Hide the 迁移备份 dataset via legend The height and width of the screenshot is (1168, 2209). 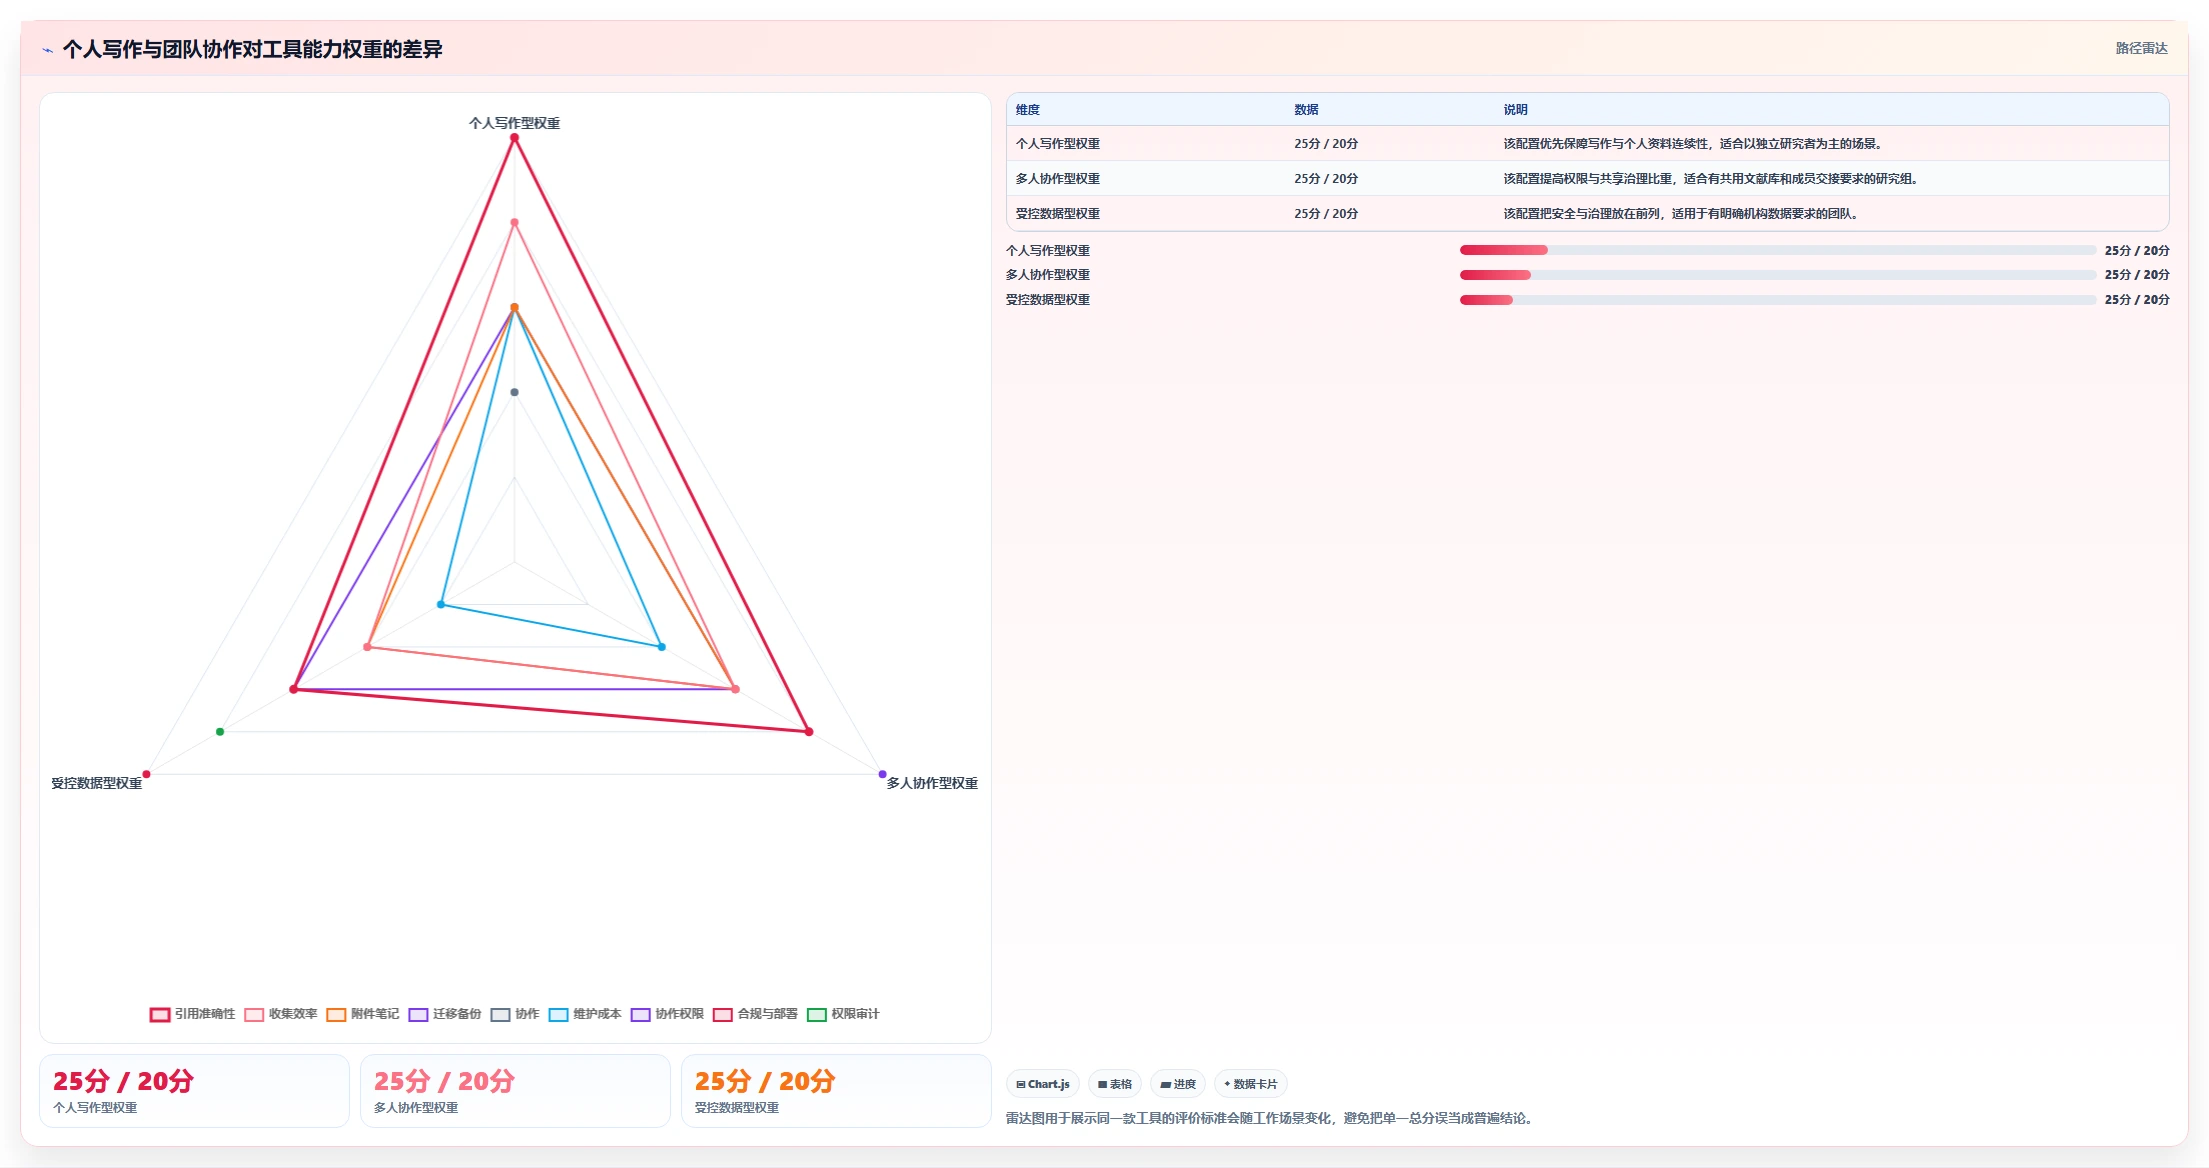(x=445, y=1014)
